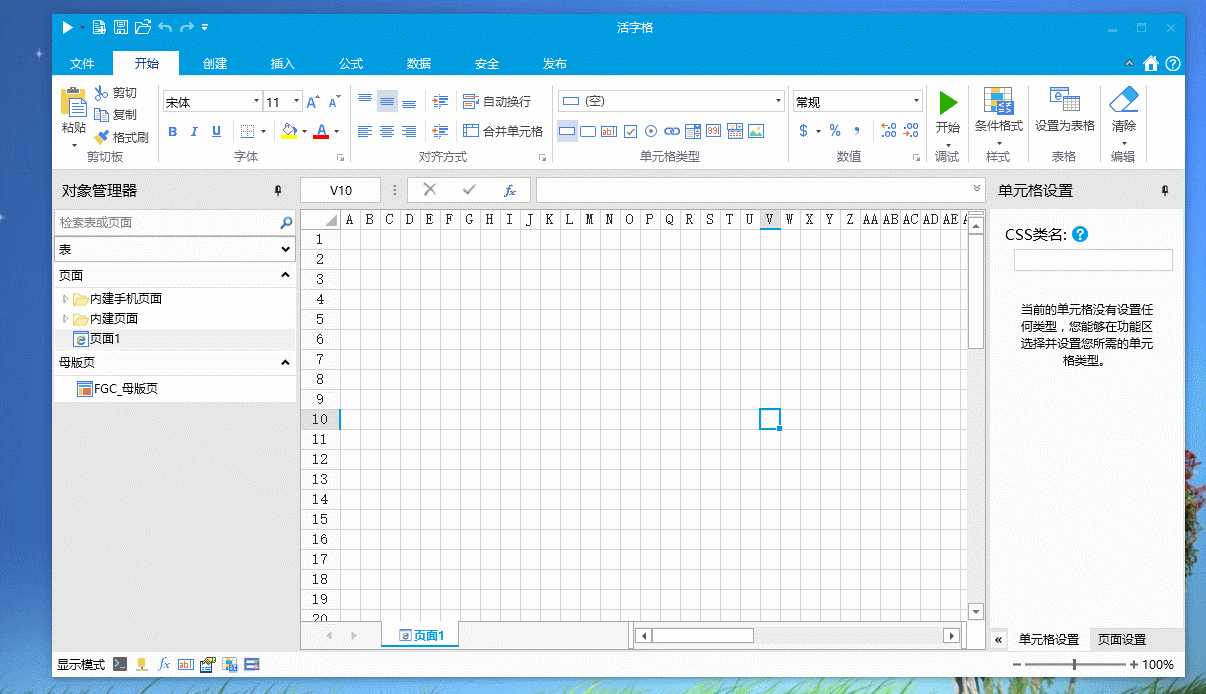Select the 页面1 sheet tab
This screenshot has height=694, width=1206.
[421, 635]
